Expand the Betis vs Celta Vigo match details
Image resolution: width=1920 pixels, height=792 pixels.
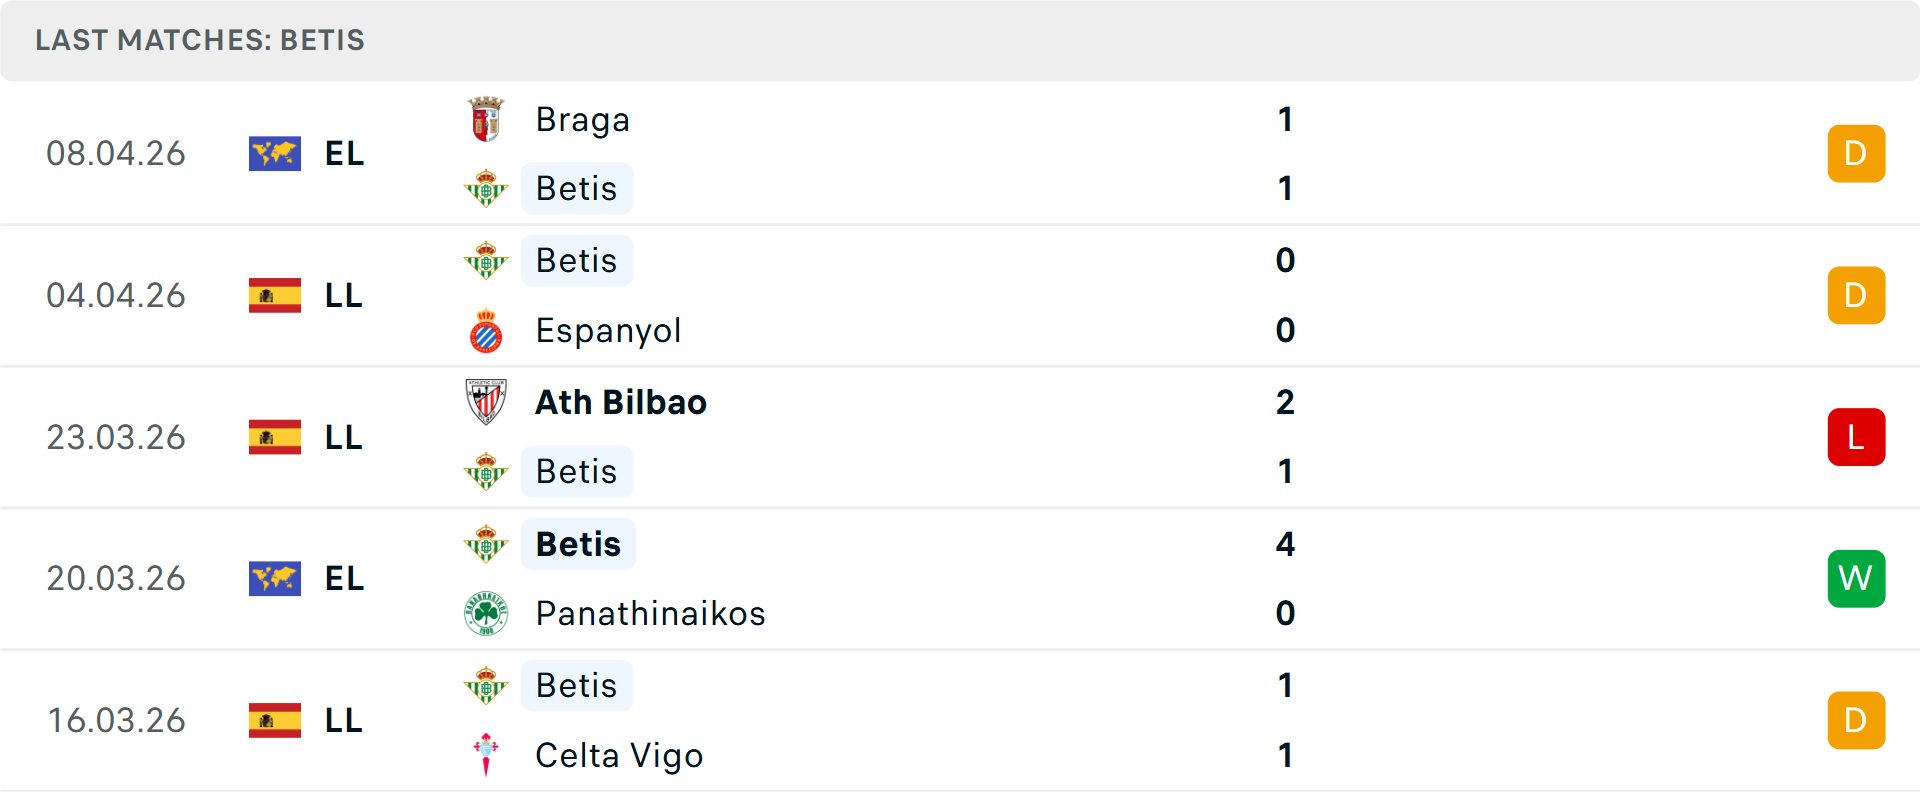pos(960,720)
